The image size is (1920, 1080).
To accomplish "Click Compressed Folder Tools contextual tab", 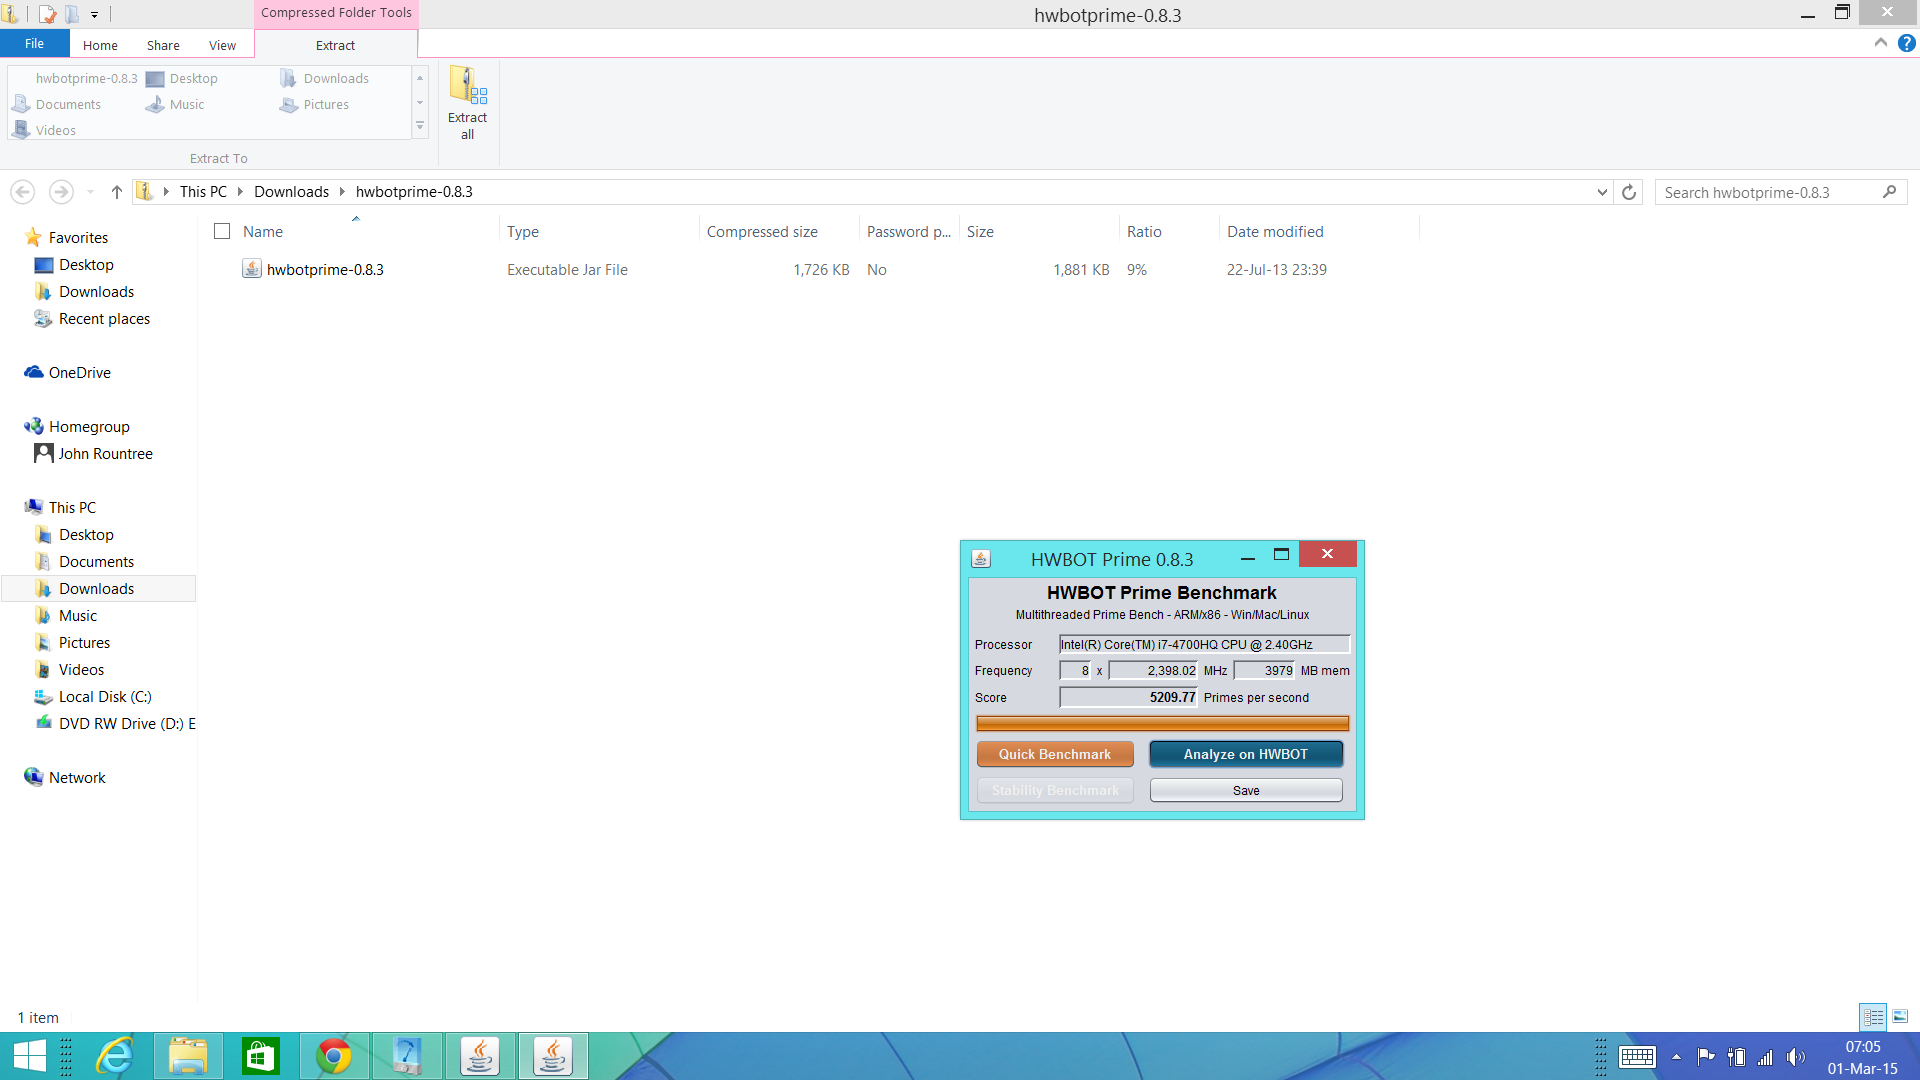I will (x=336, y=13).
